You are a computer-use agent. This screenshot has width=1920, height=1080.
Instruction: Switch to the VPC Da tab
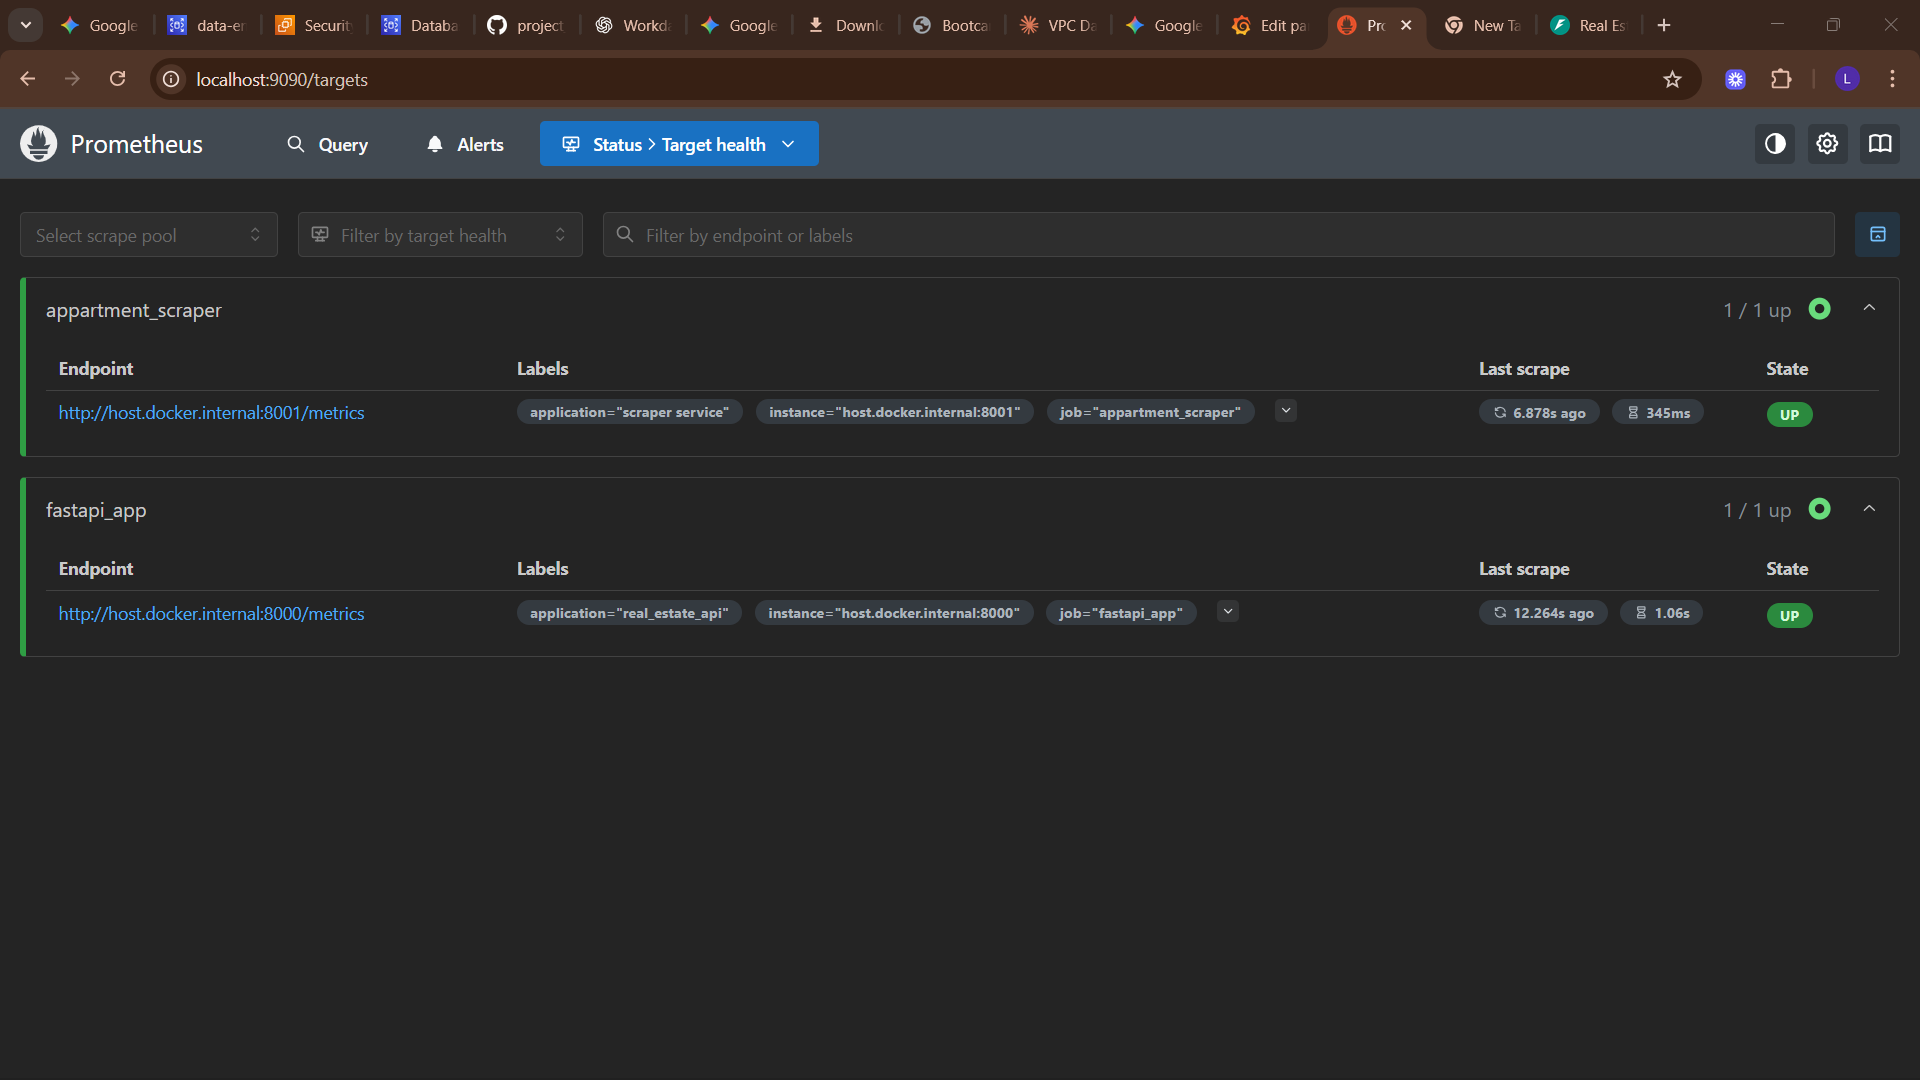(1058, 25)
